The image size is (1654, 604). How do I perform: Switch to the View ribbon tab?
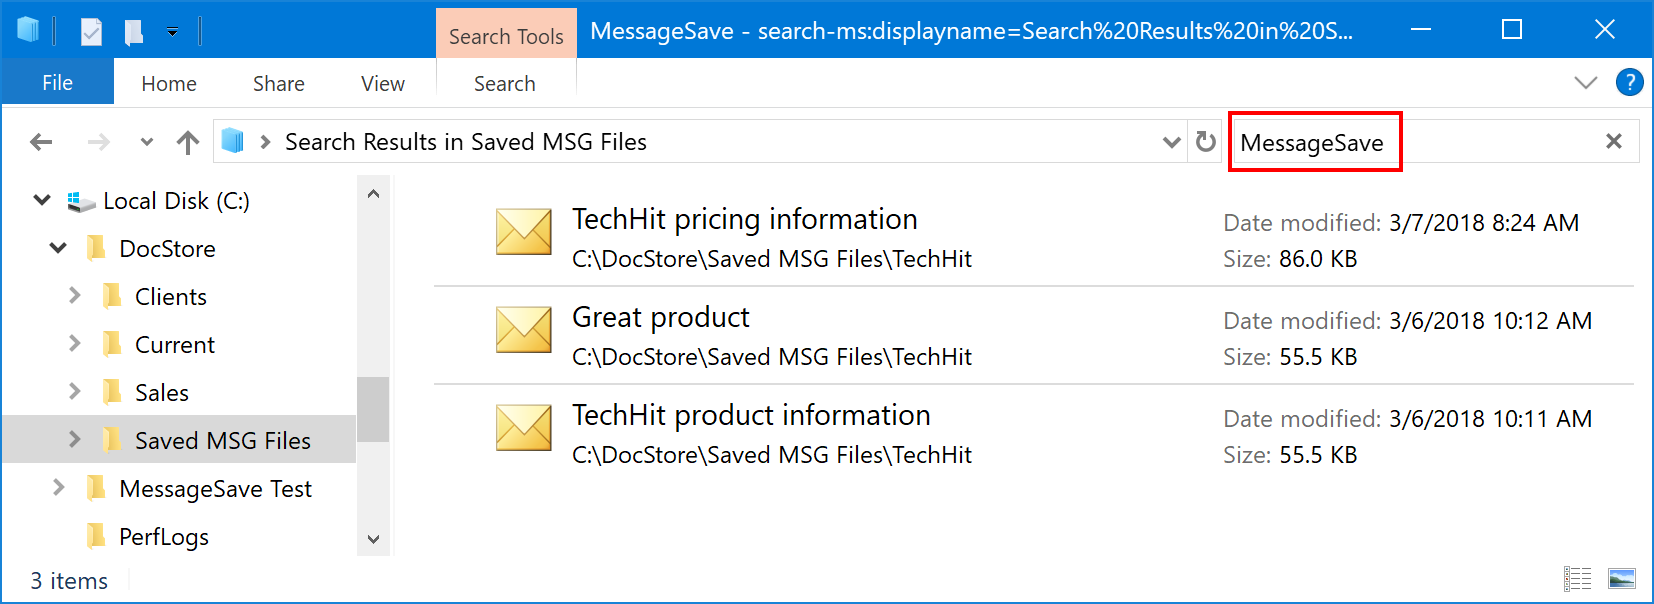(x=383, y=84)
